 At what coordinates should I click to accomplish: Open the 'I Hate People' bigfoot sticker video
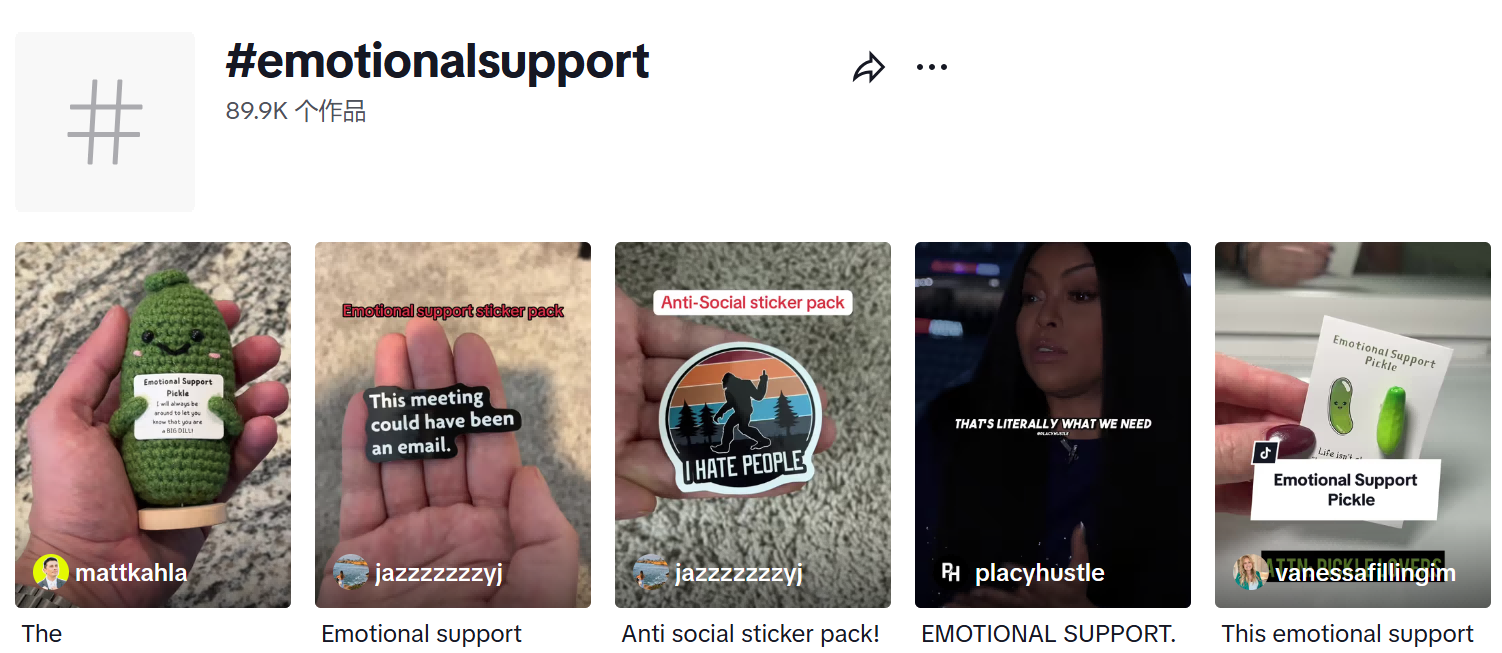pyautogui.click(x=753, y=425)
